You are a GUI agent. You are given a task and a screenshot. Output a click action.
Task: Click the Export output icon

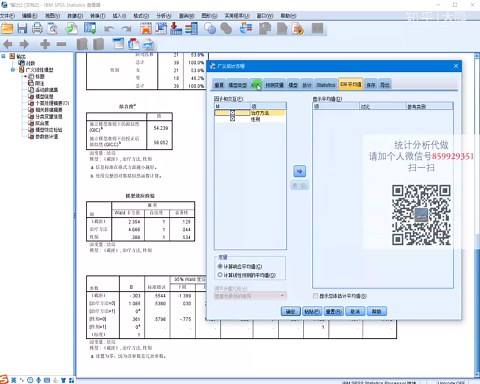coord(71,29)
